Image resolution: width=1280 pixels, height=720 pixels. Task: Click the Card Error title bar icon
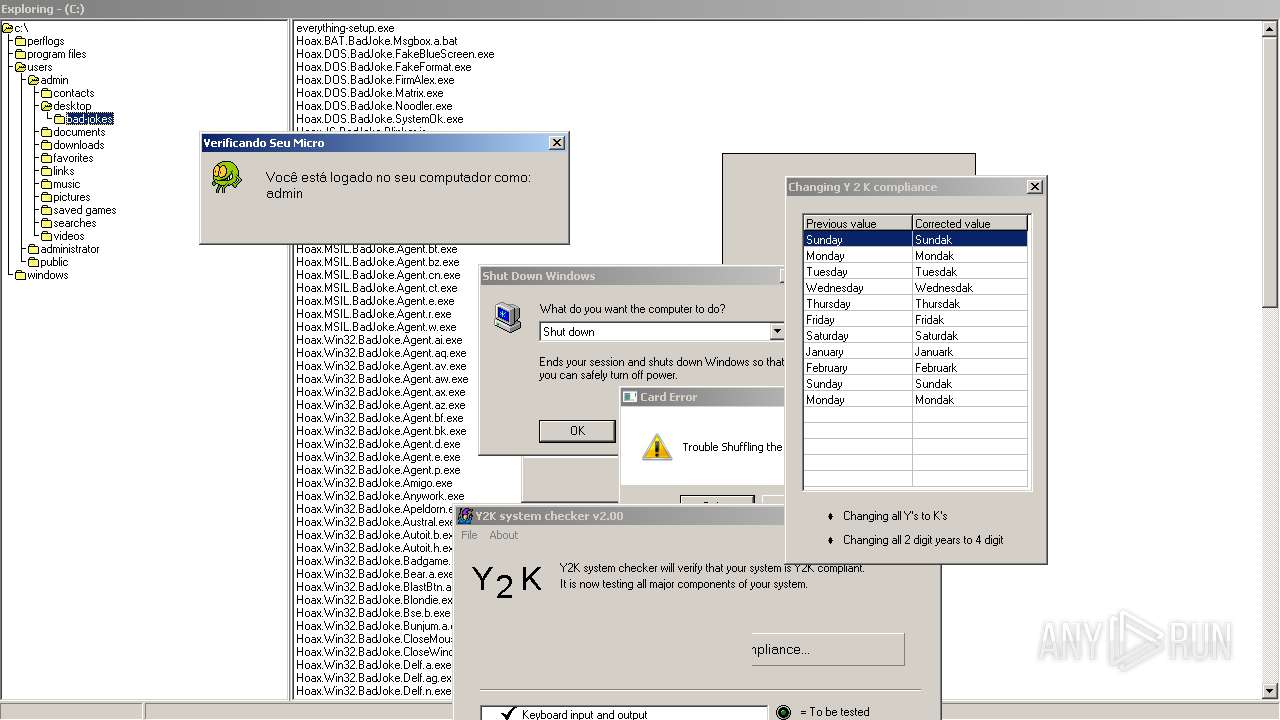[630, 397]
